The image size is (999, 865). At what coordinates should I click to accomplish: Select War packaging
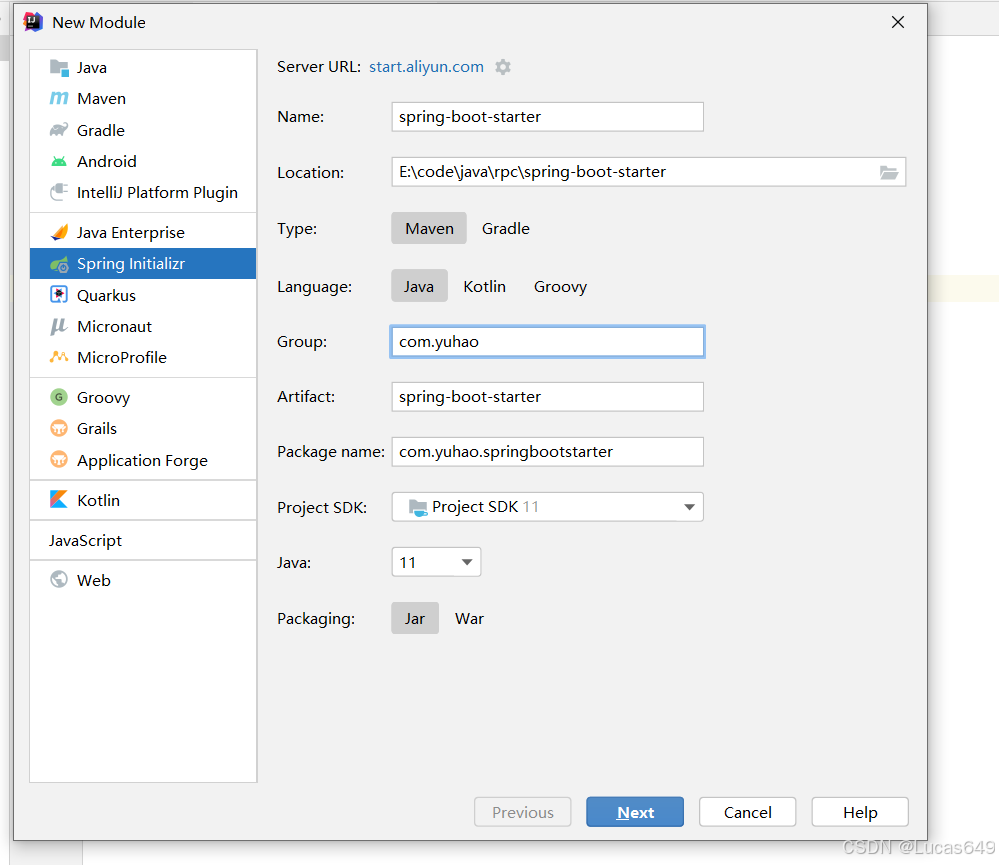coord(470,618)
